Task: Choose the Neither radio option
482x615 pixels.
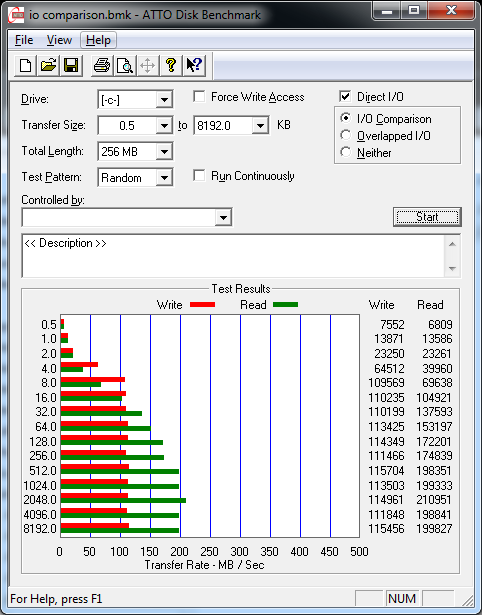Action: point(346,152)
